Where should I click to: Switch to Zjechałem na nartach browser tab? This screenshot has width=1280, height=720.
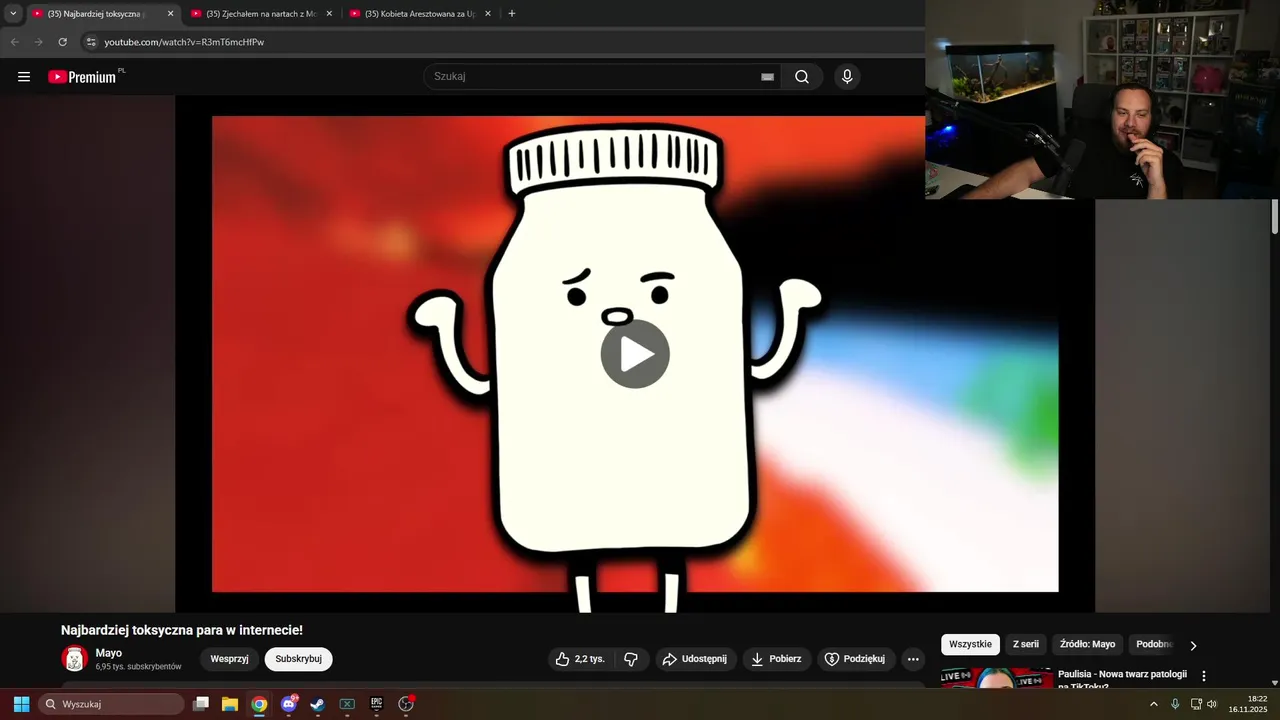tap(260, 14)
